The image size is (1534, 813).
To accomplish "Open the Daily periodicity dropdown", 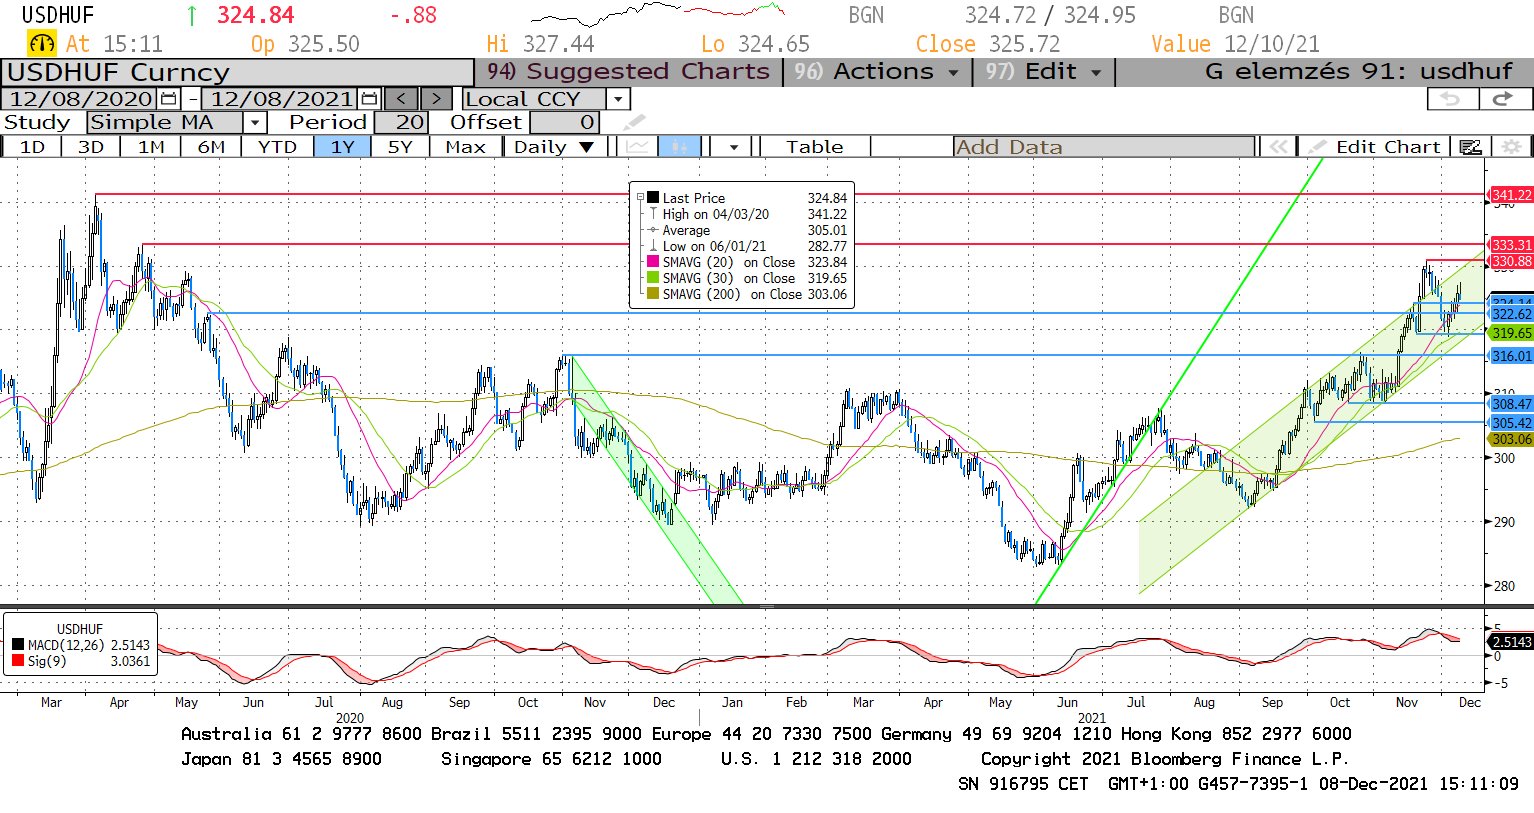I will [553, 147].
